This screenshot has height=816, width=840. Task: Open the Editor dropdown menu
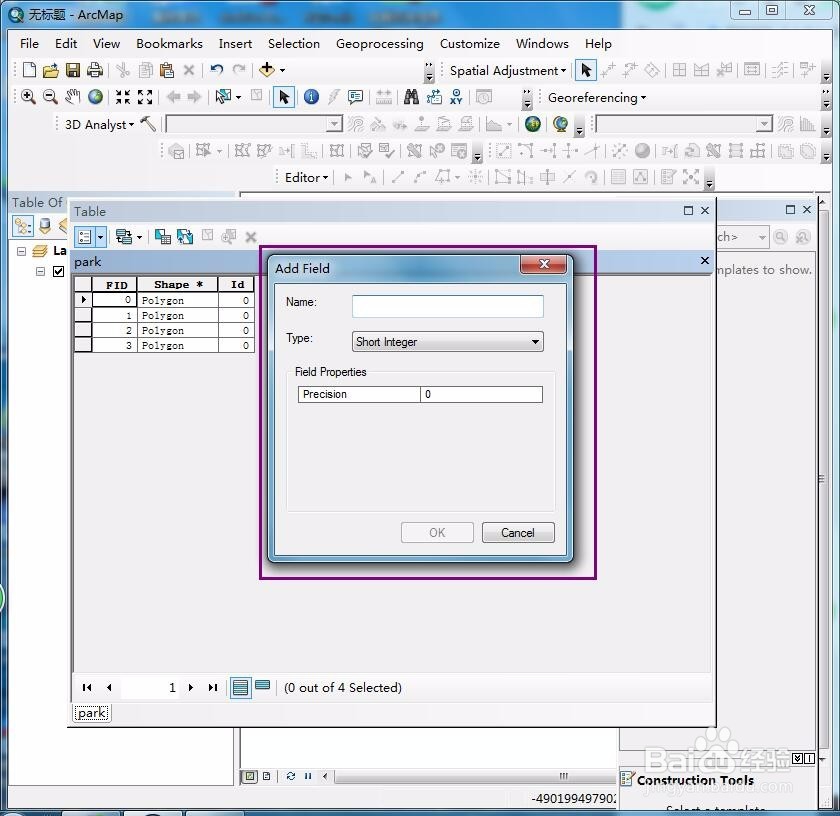(306, 177)
